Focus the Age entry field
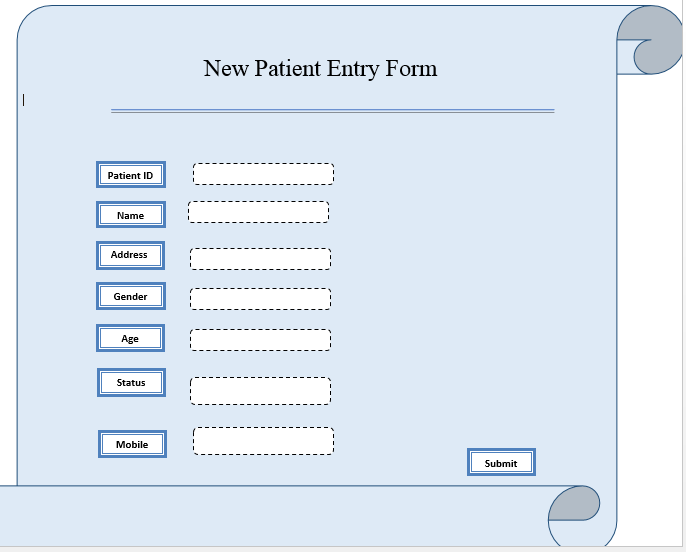 tap(260, 340)
